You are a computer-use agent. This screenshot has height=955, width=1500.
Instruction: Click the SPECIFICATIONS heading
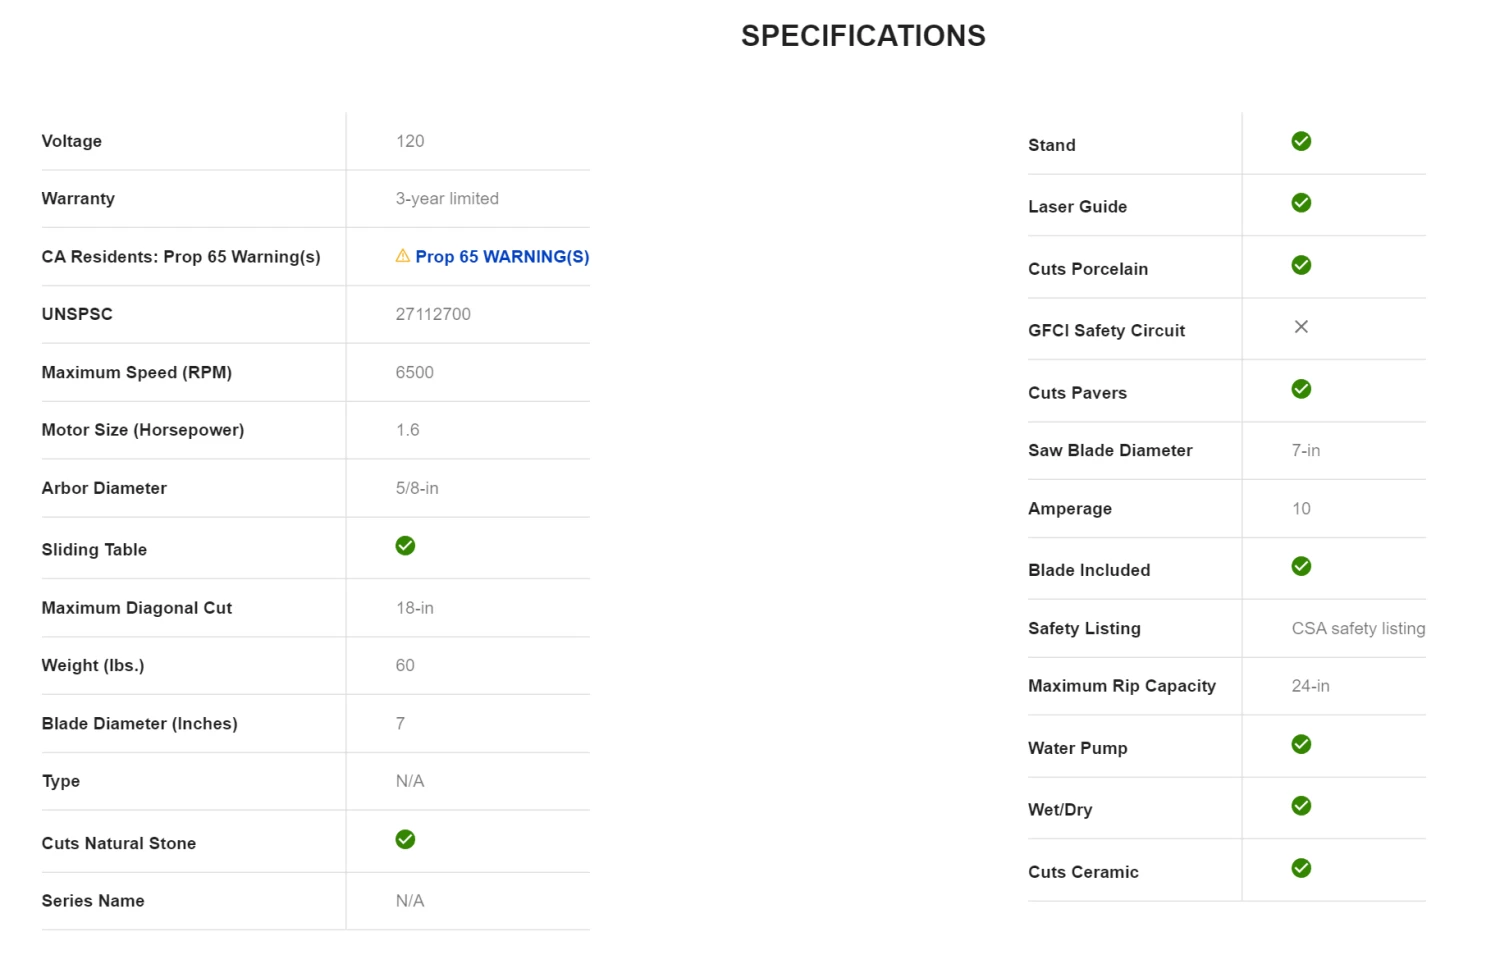click(863, 36)
